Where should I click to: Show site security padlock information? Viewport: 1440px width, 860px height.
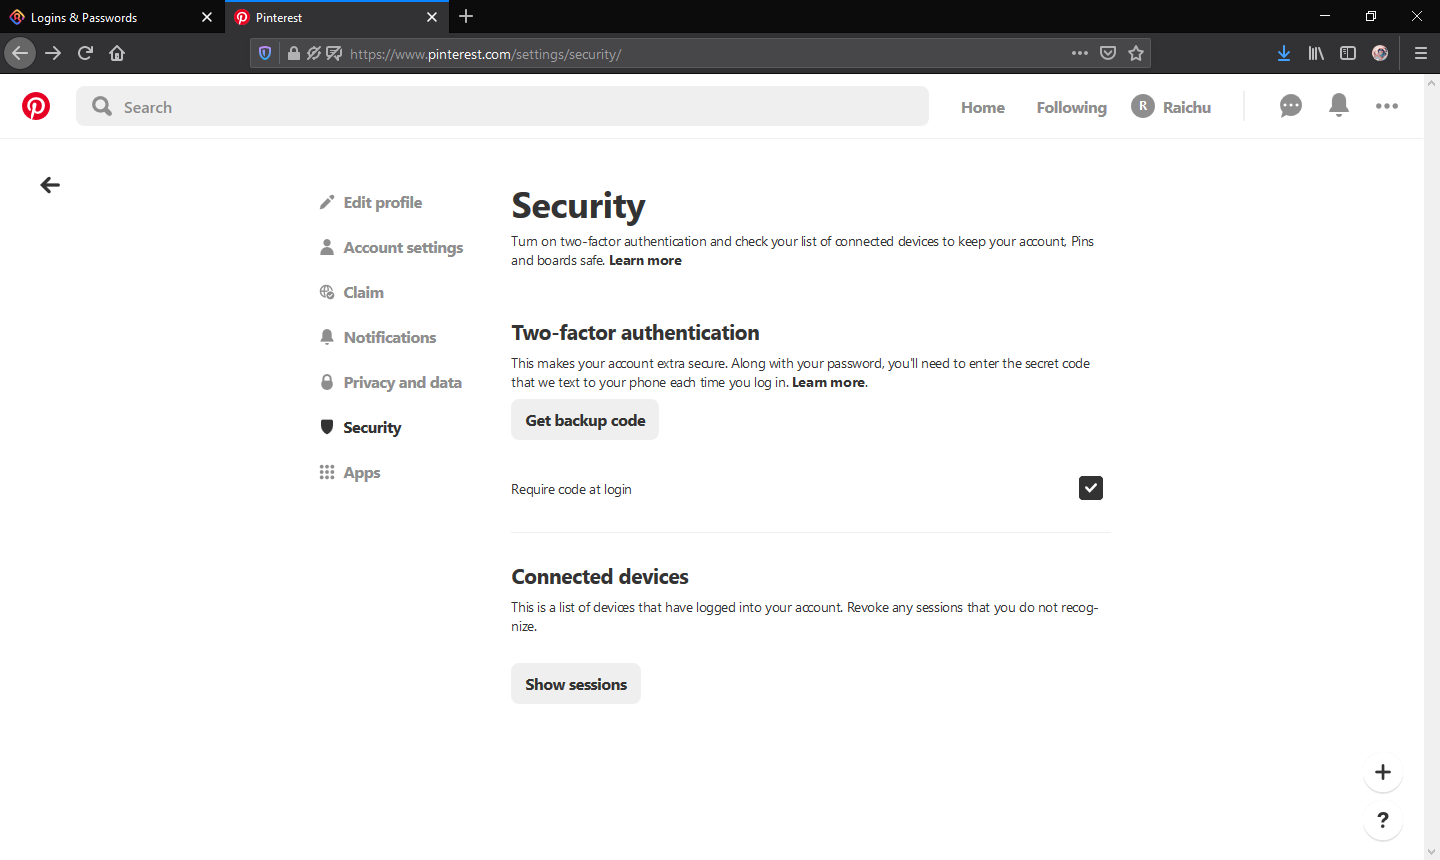(x=294, y=53)
